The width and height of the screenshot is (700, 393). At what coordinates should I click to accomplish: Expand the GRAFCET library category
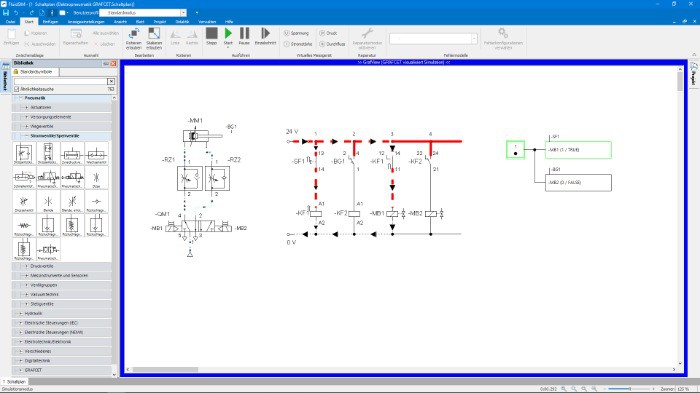[x=21, y=370]
